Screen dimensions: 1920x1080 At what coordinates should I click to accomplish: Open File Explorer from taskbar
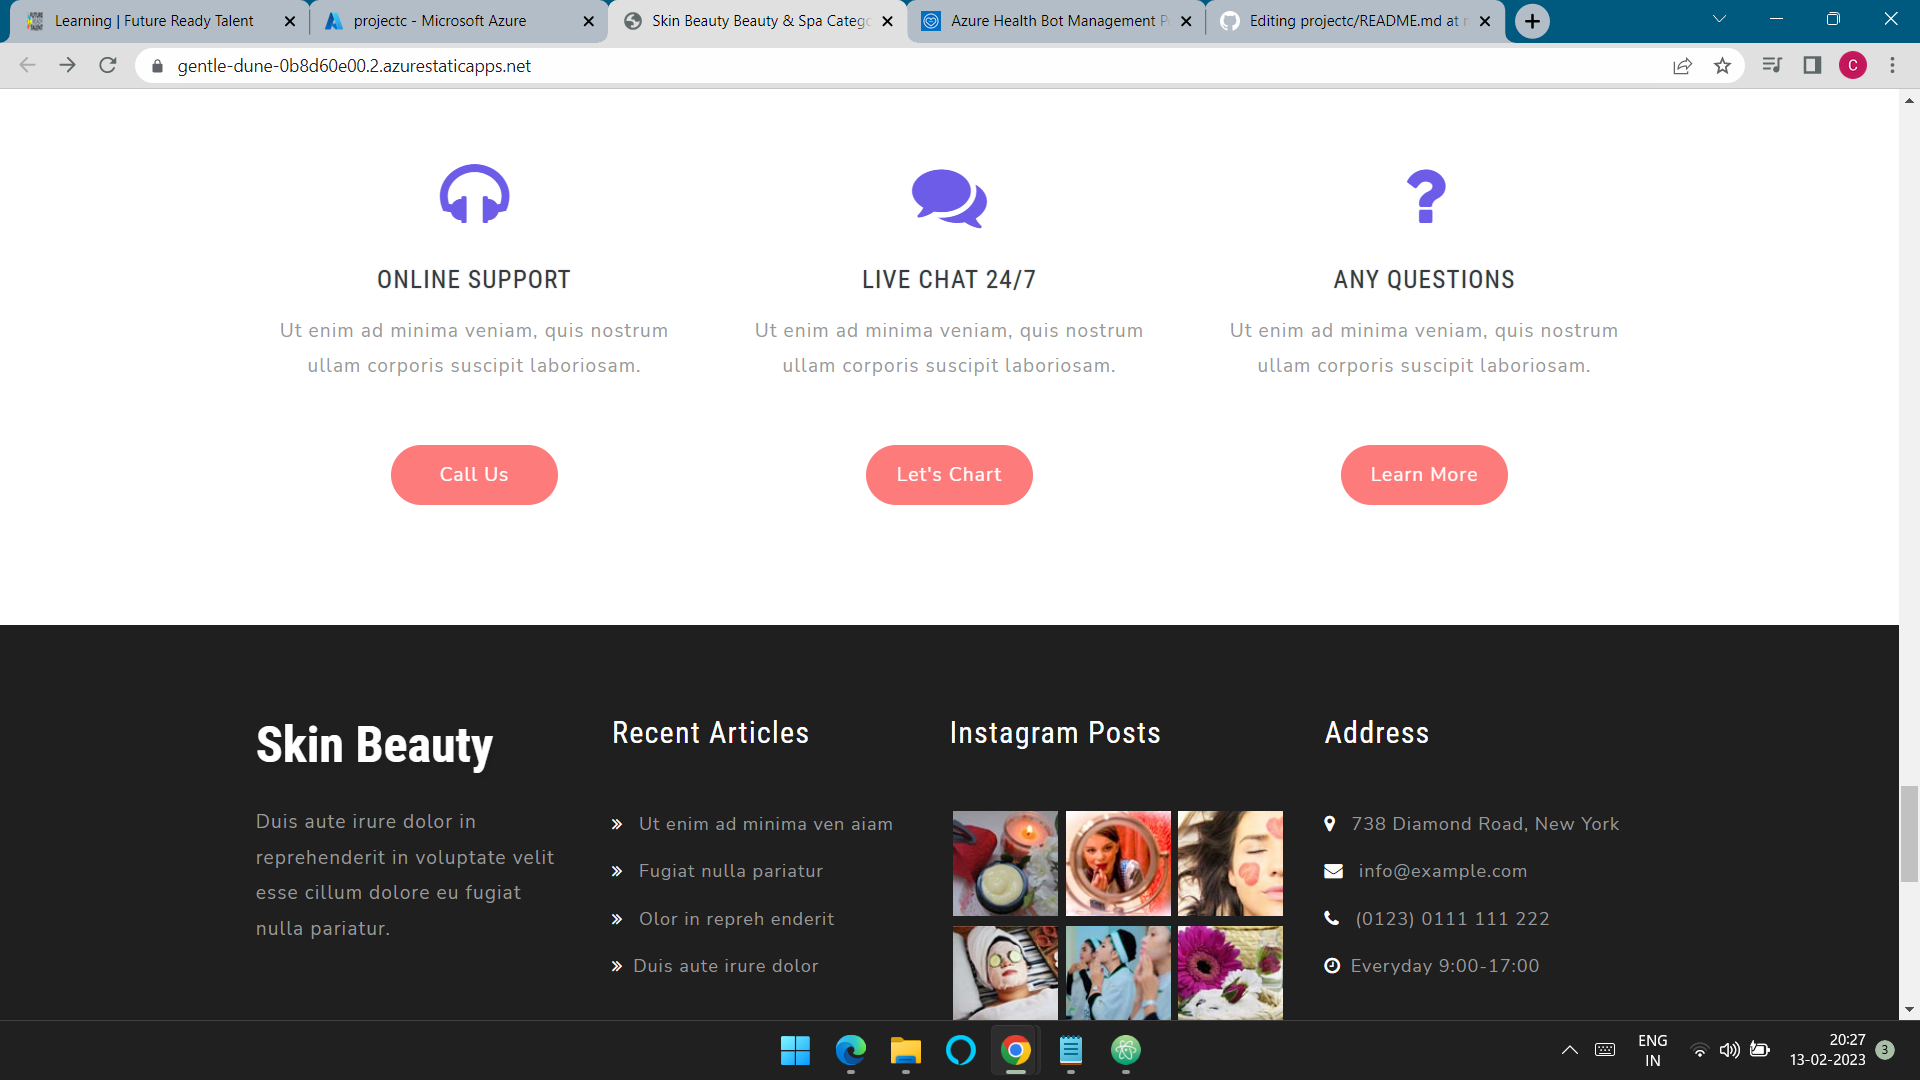905,1050
